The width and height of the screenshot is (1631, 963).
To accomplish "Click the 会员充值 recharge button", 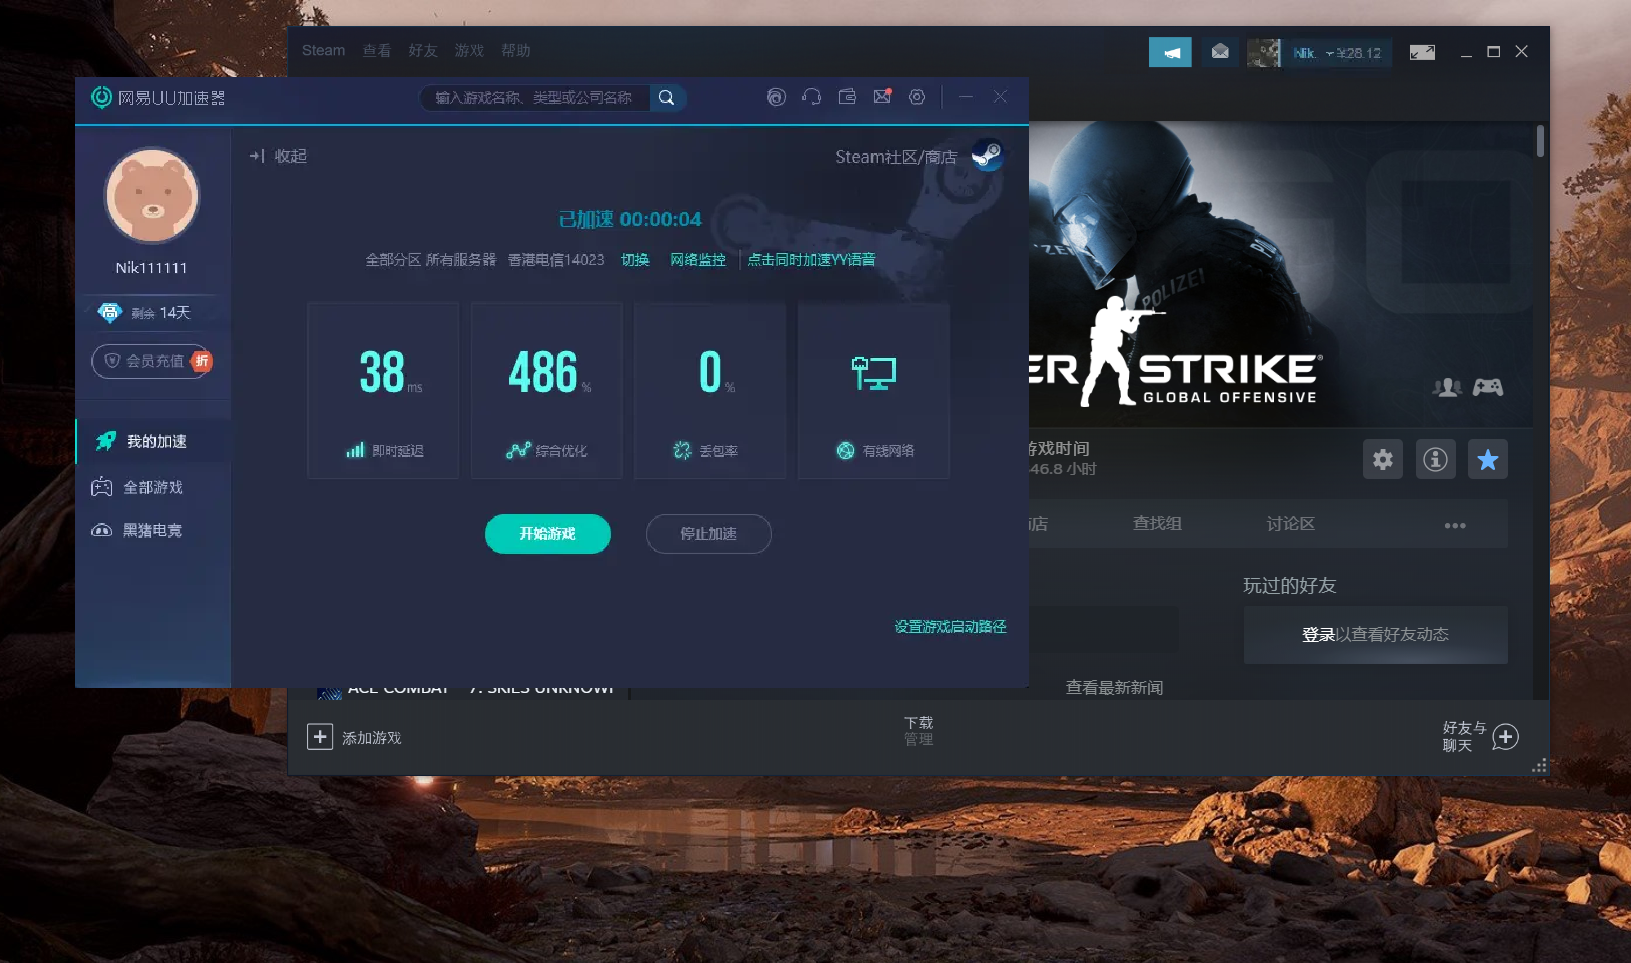I will click(152, 361).
